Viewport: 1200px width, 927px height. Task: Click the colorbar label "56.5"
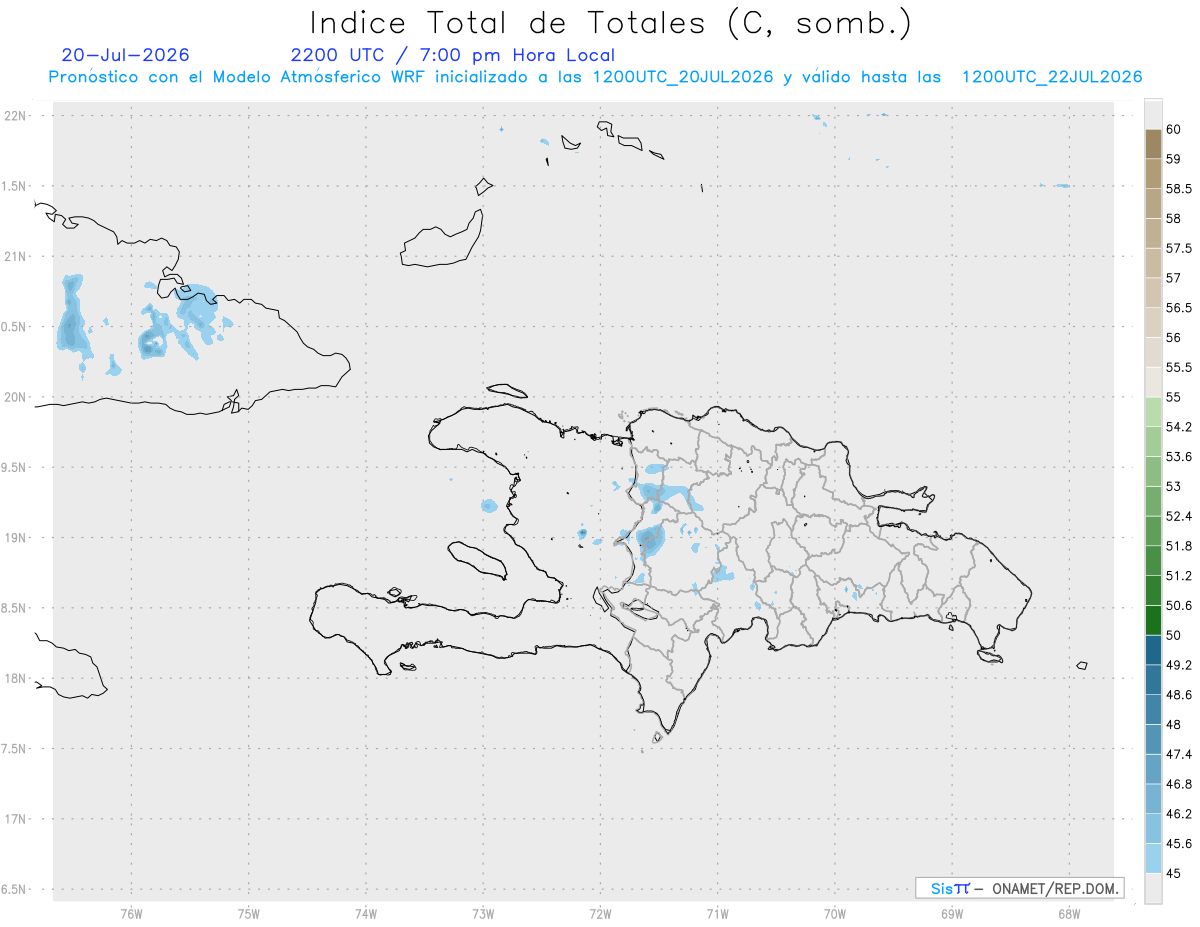[x=1178, y=308]
